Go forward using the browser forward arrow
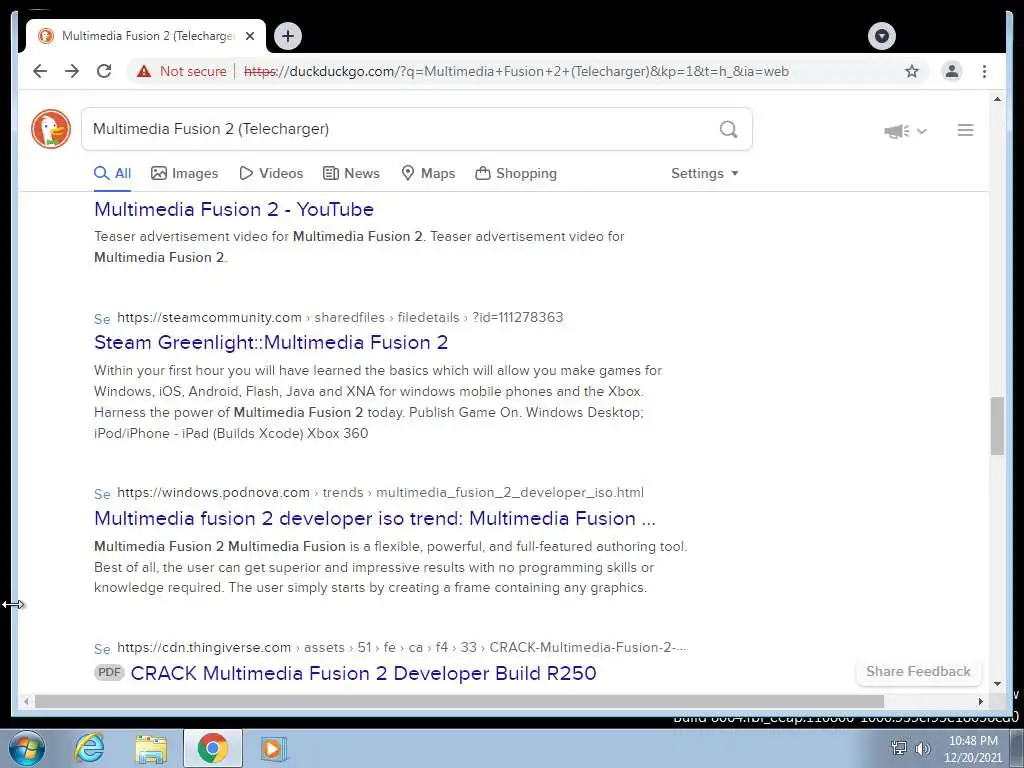Image resolution: width=1024 pixels, height=768 pixels. (72, 71)
